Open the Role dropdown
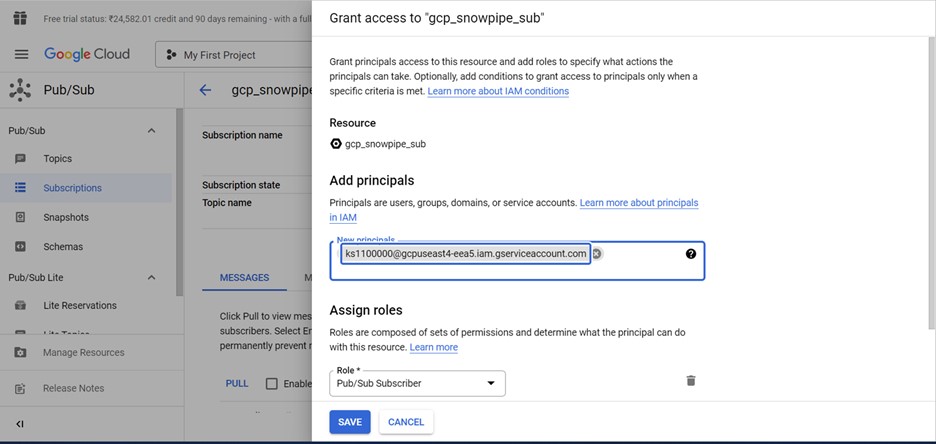Image resolution: width=936 pixels, height=444 pixels. tap(417, 383)
